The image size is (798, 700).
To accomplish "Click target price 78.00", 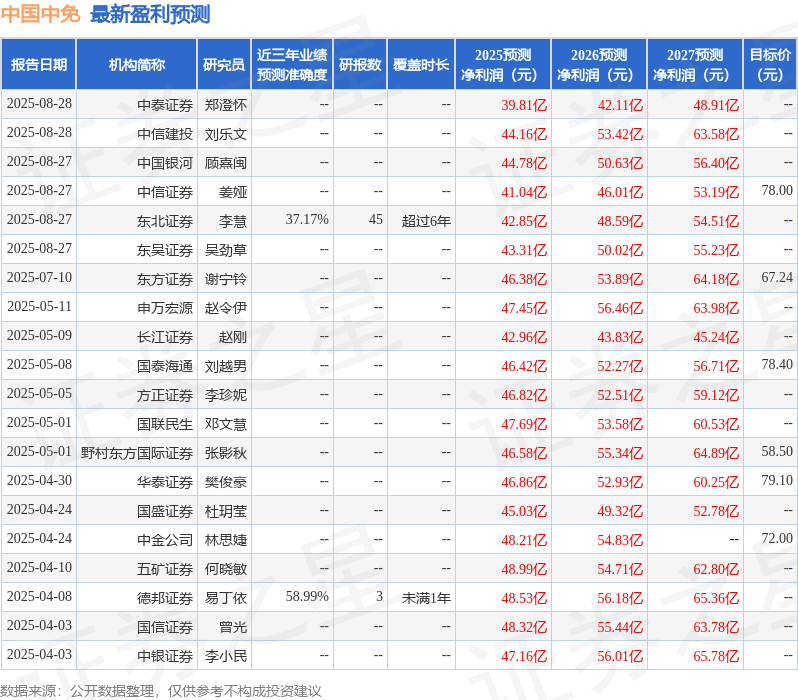I will pyautogui.click(x=777, y=191).
